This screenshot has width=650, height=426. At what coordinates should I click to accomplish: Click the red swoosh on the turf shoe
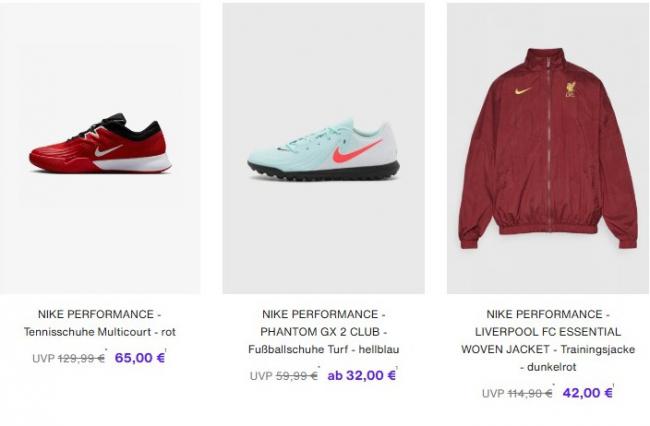click(x=357, y=152)
